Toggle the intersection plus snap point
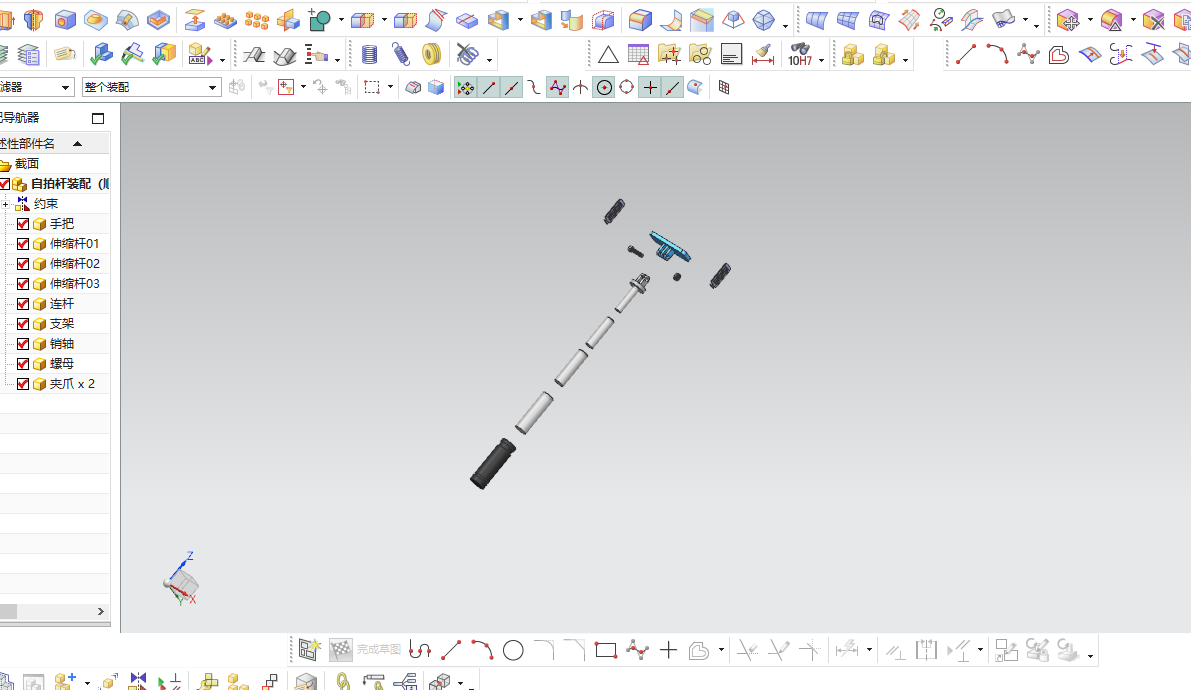The height and width of the screenshot is (690, 1191). coord(650,87)
